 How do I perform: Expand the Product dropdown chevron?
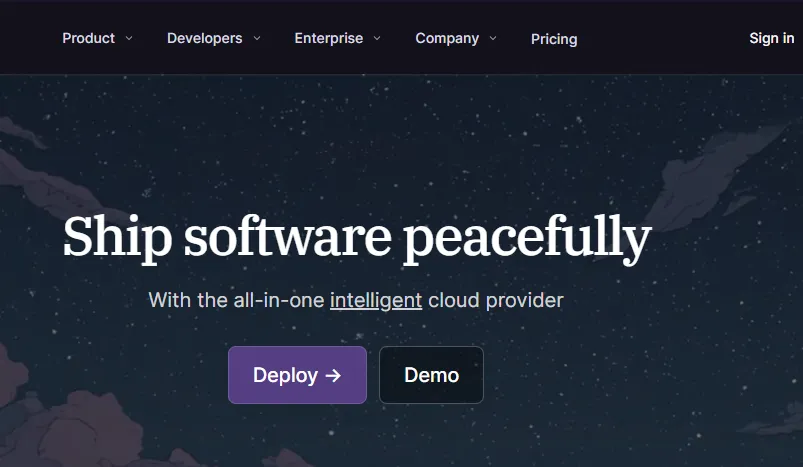(129, 38)
